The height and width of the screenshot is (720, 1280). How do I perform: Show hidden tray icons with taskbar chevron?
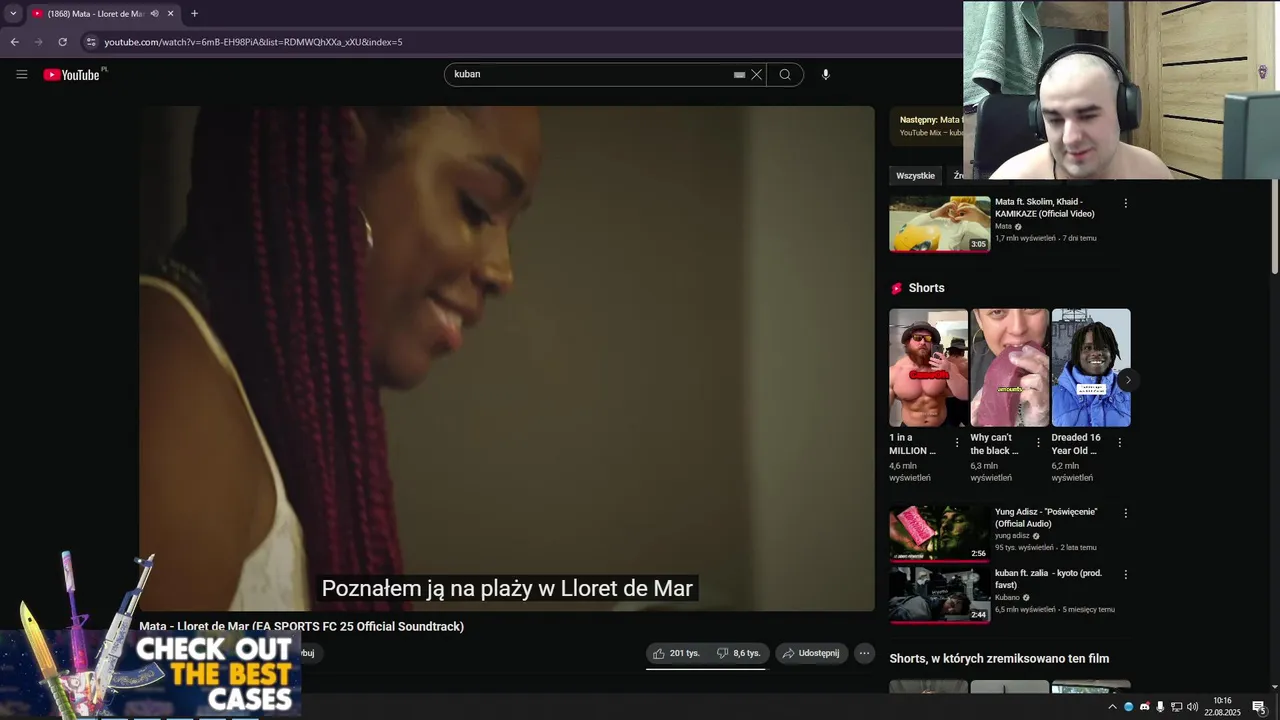(x=1112, y=707)
